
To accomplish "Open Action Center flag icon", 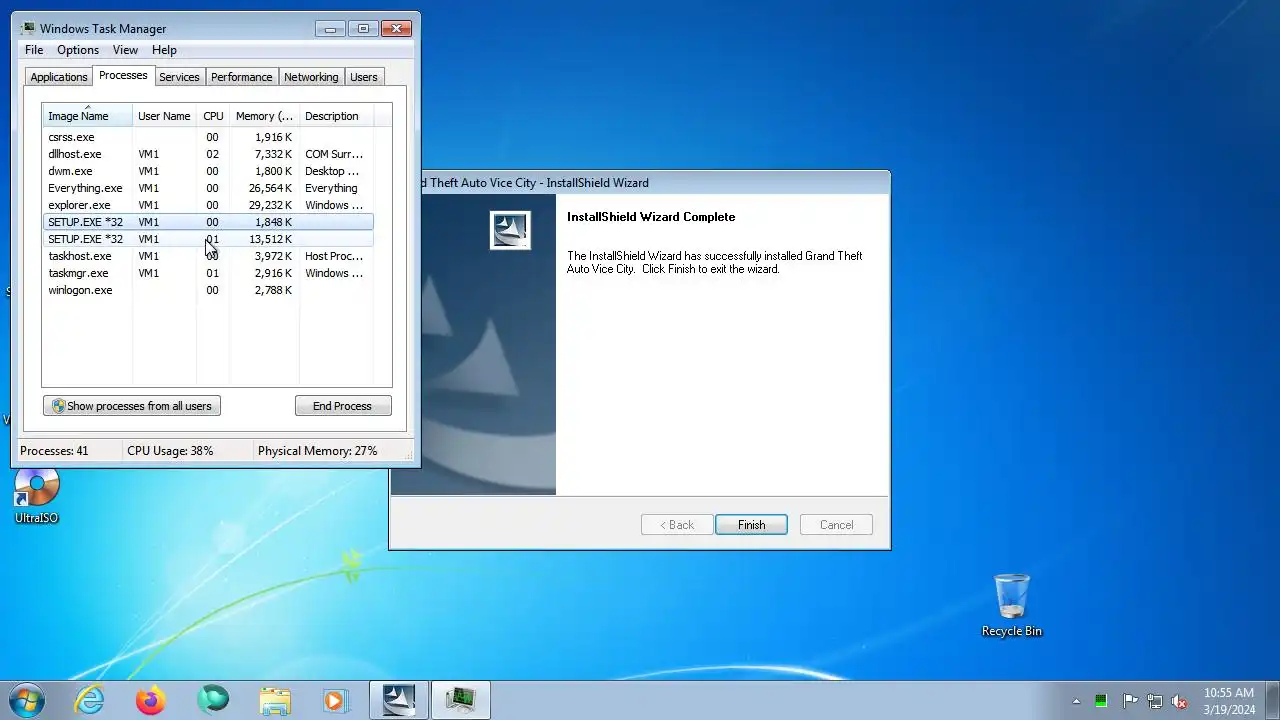I will 1130,701.
